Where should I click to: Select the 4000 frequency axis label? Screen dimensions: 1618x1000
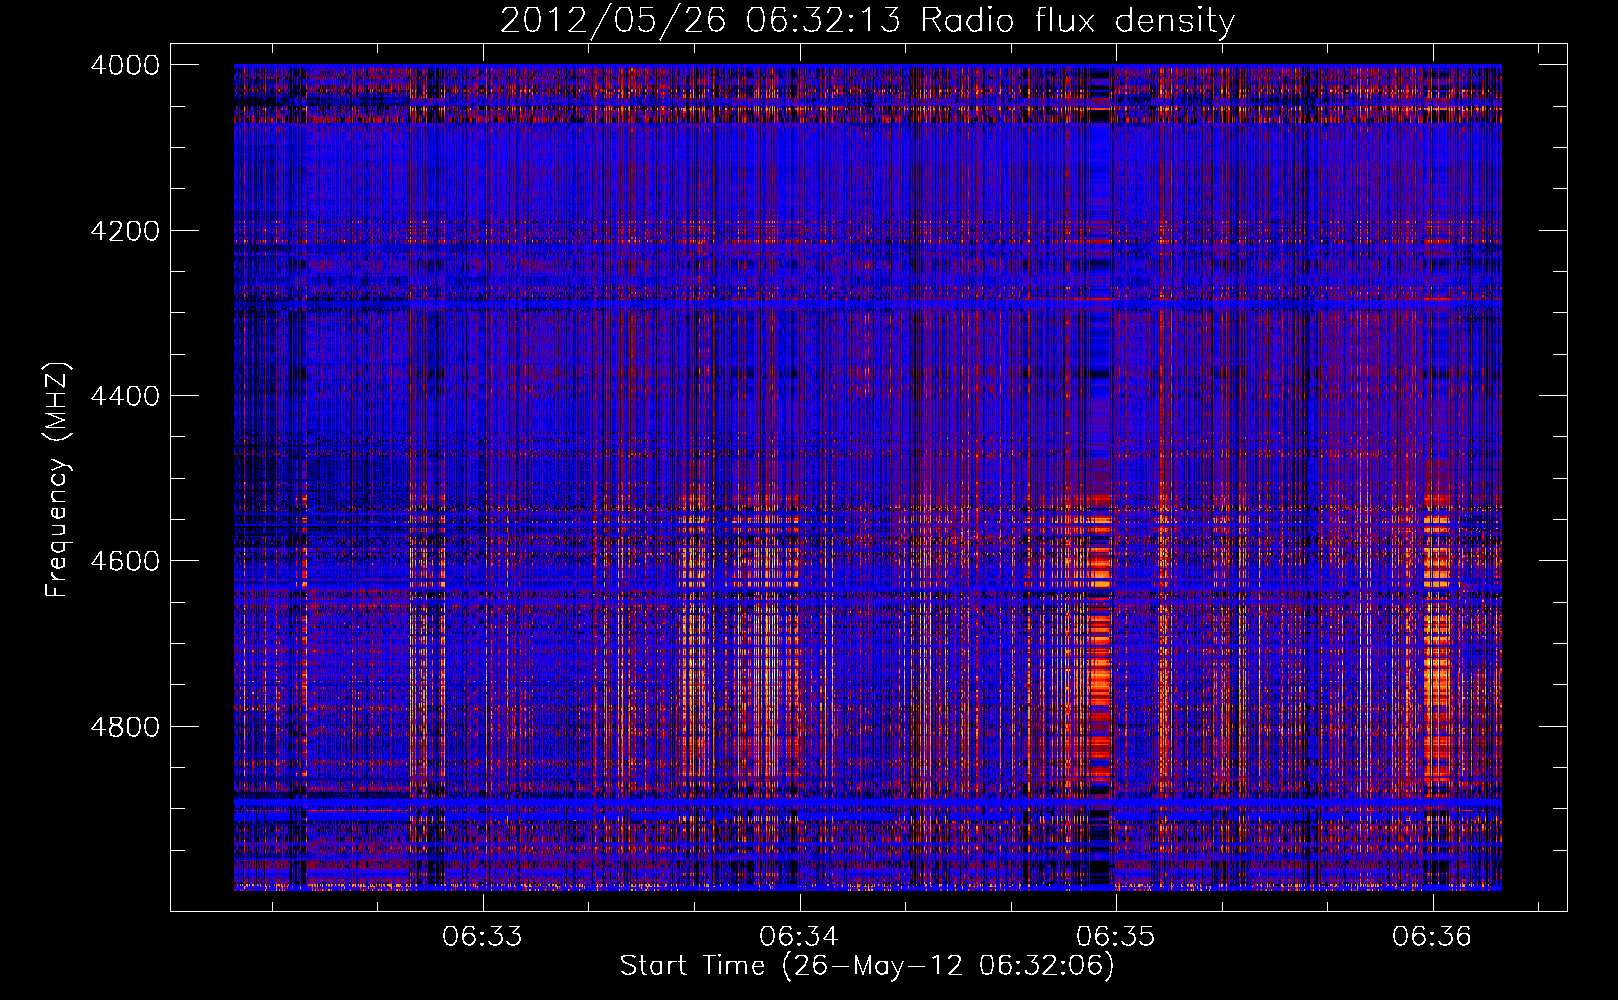coord(125,65)
